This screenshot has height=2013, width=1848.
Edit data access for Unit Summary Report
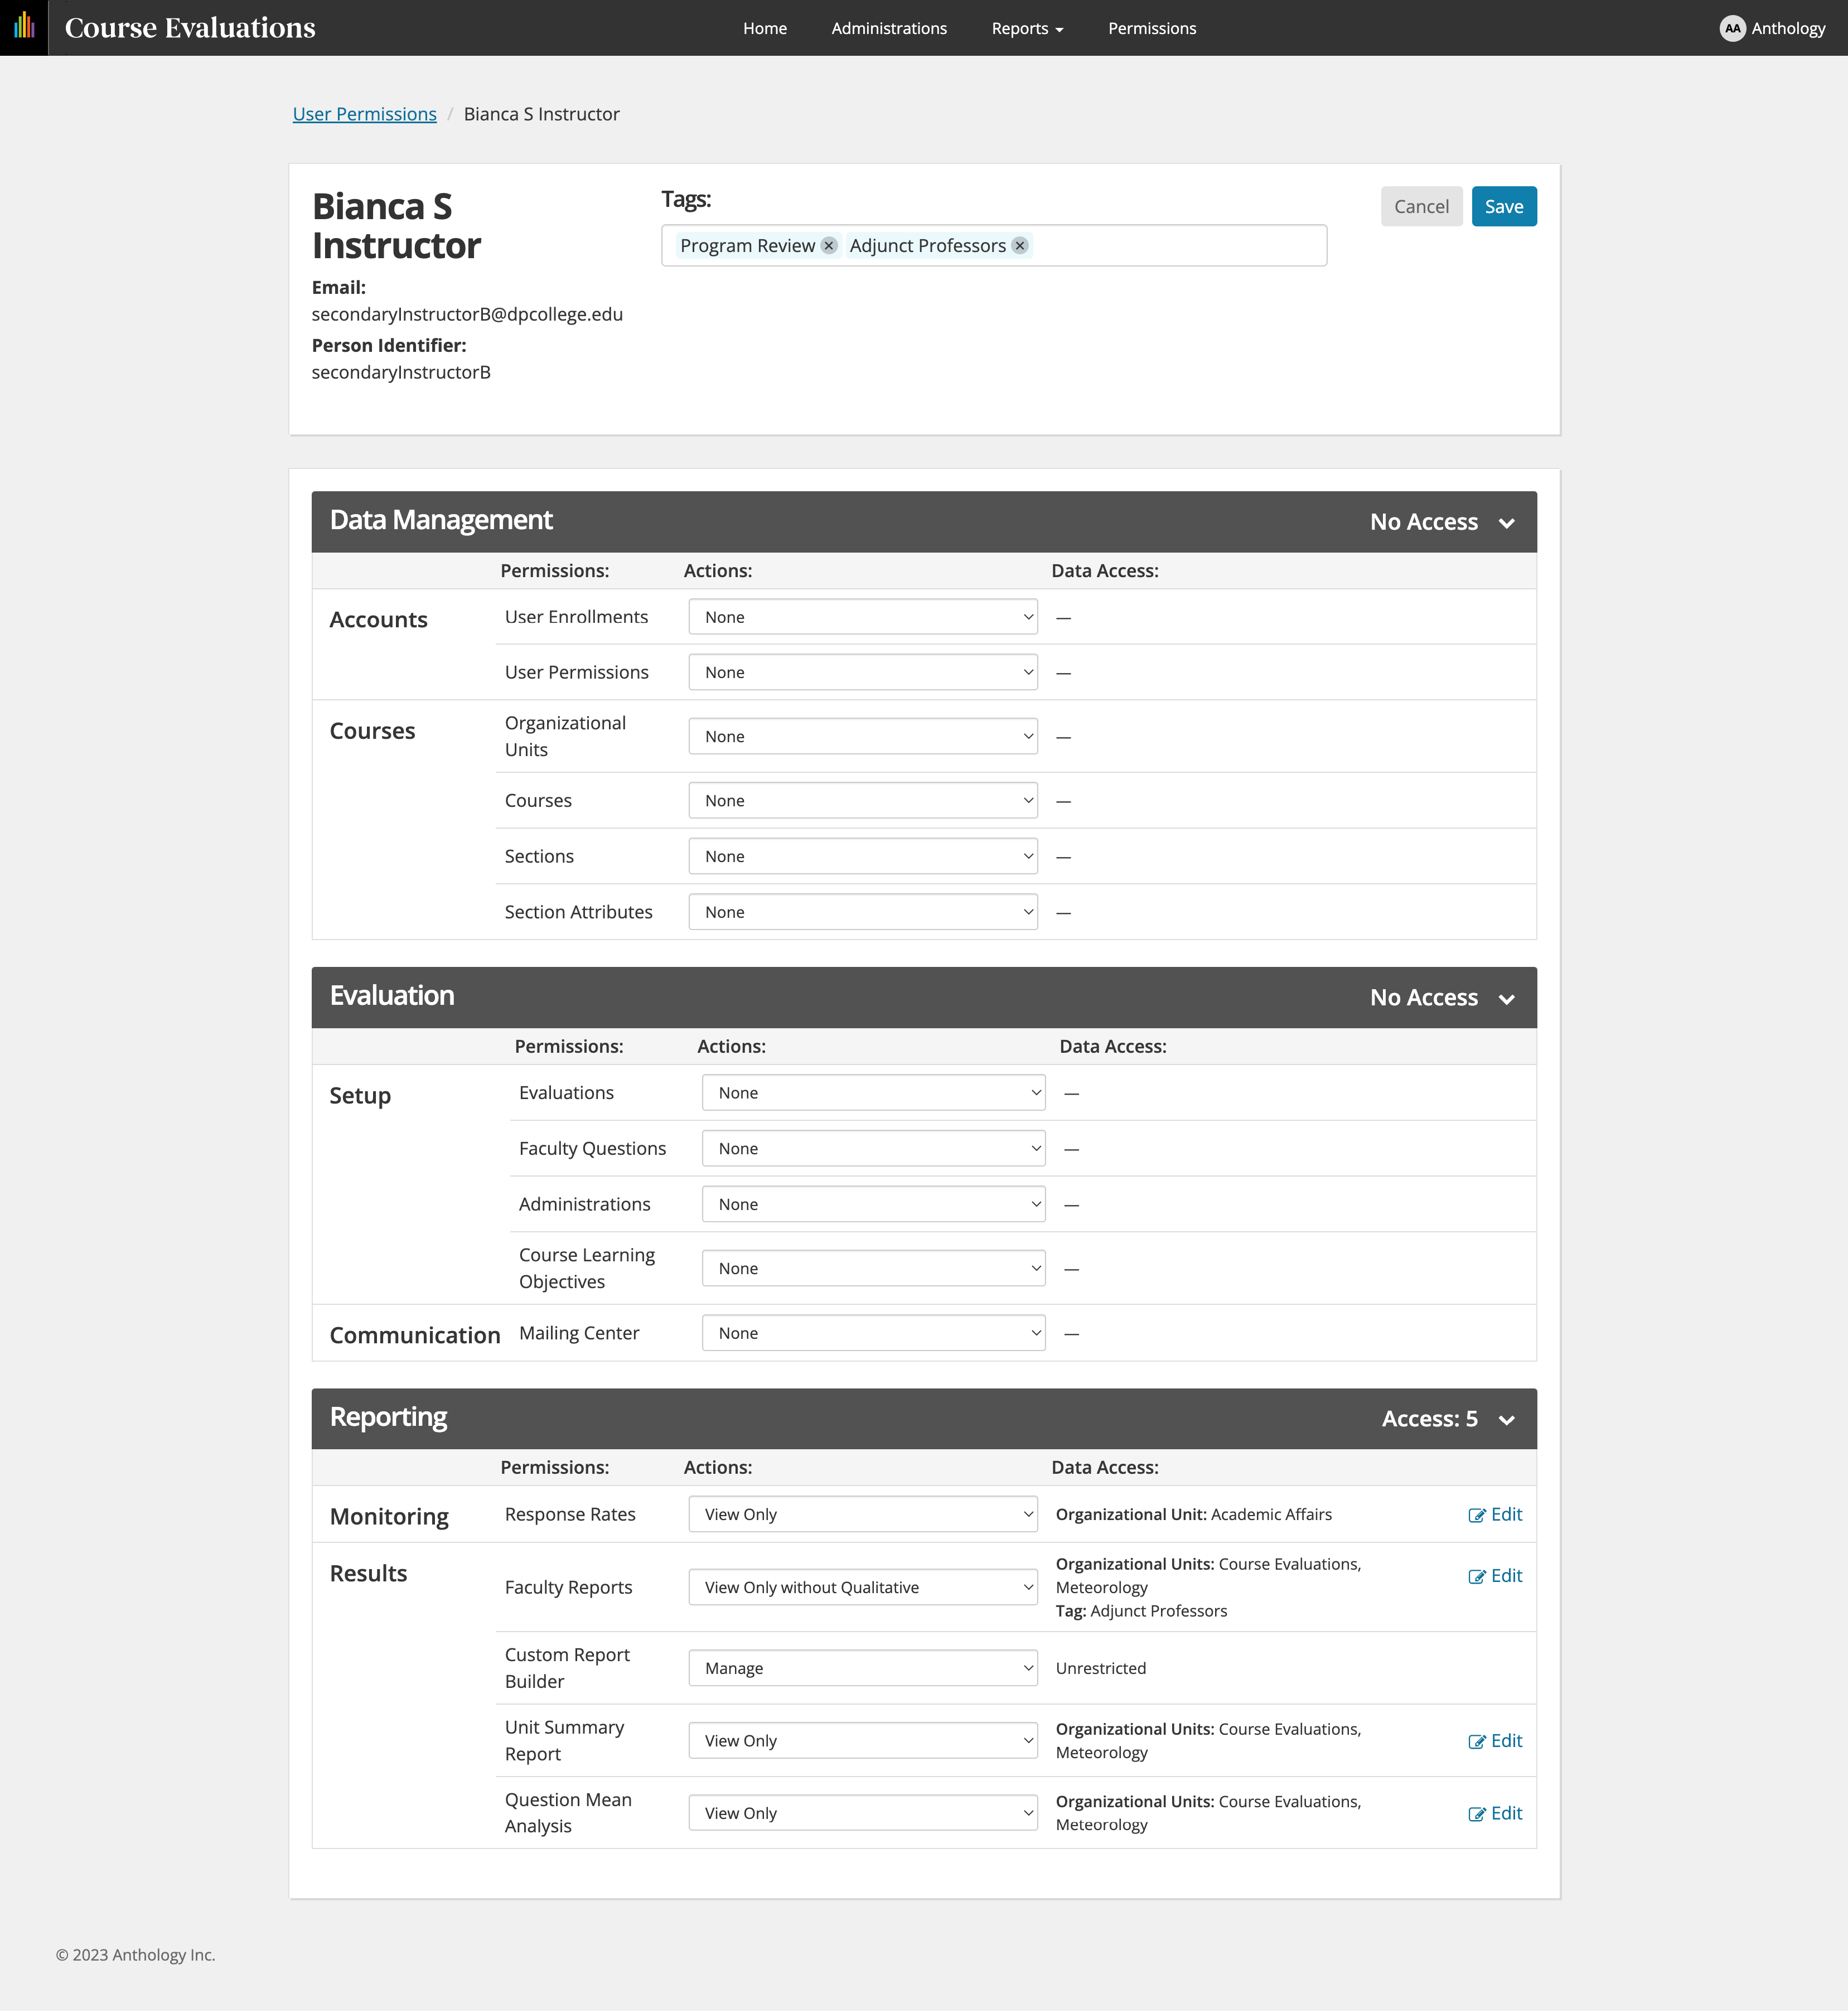[x=1495, y=1742]
